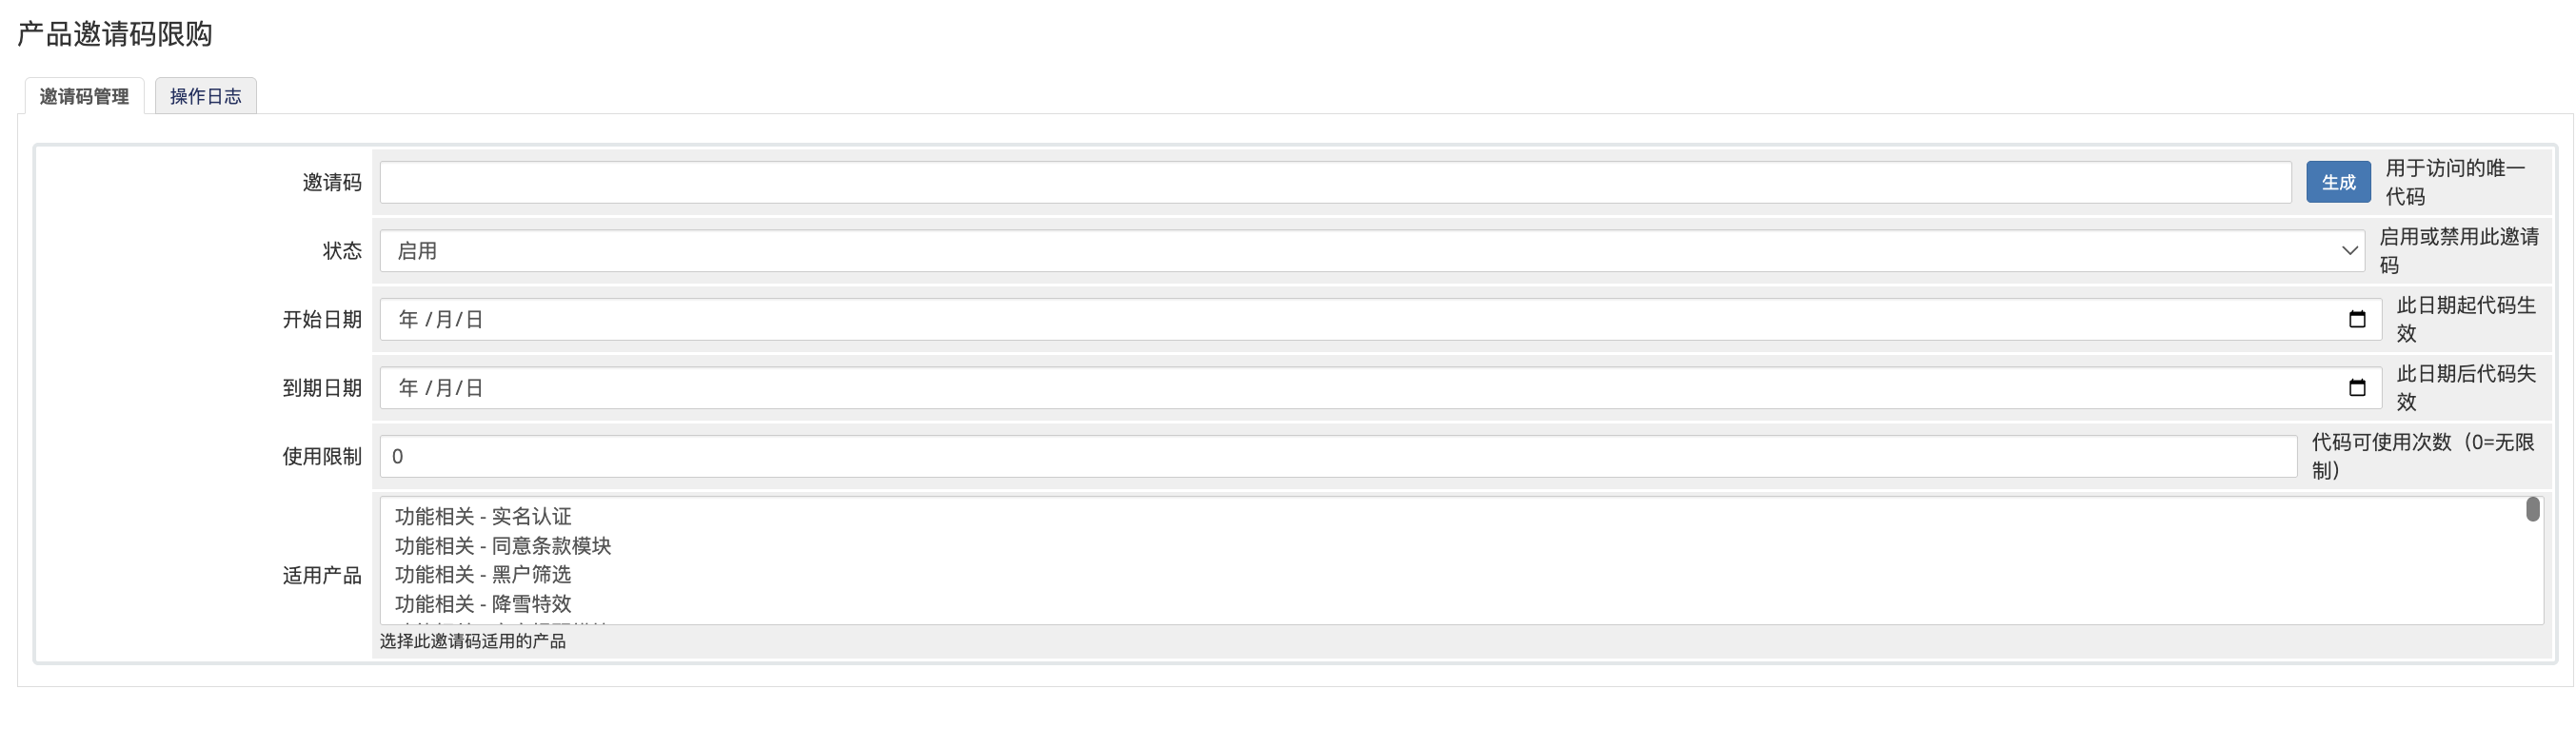
Task: Click the chevron arrow of status select
Action: click(x=2349, y=251)
